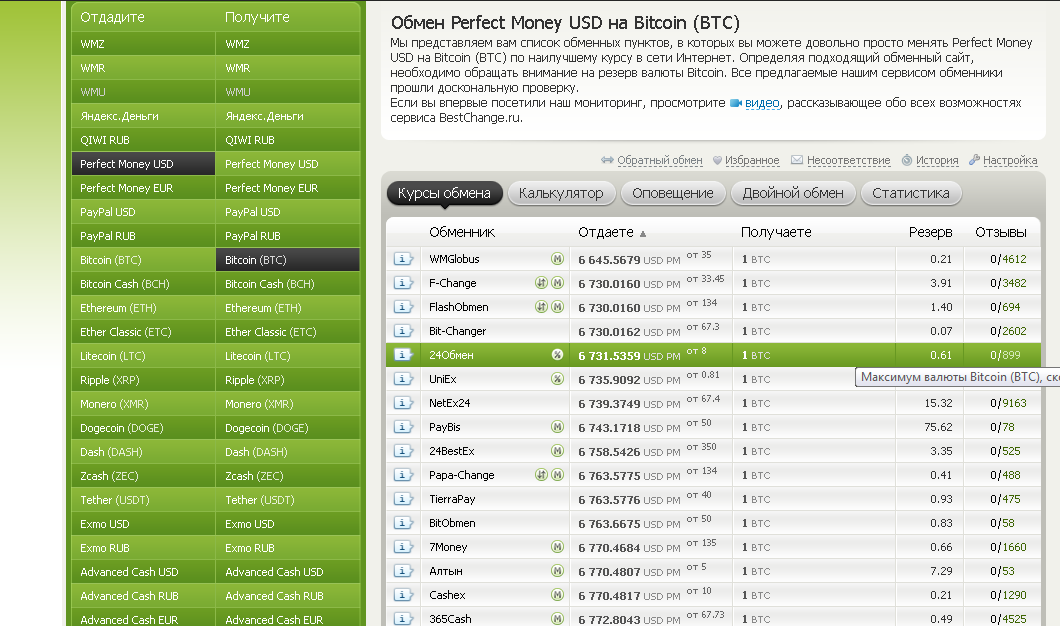Open the TierraPay exchanger name
Viewport: 1060px width, 626px height.
(452, 499)
